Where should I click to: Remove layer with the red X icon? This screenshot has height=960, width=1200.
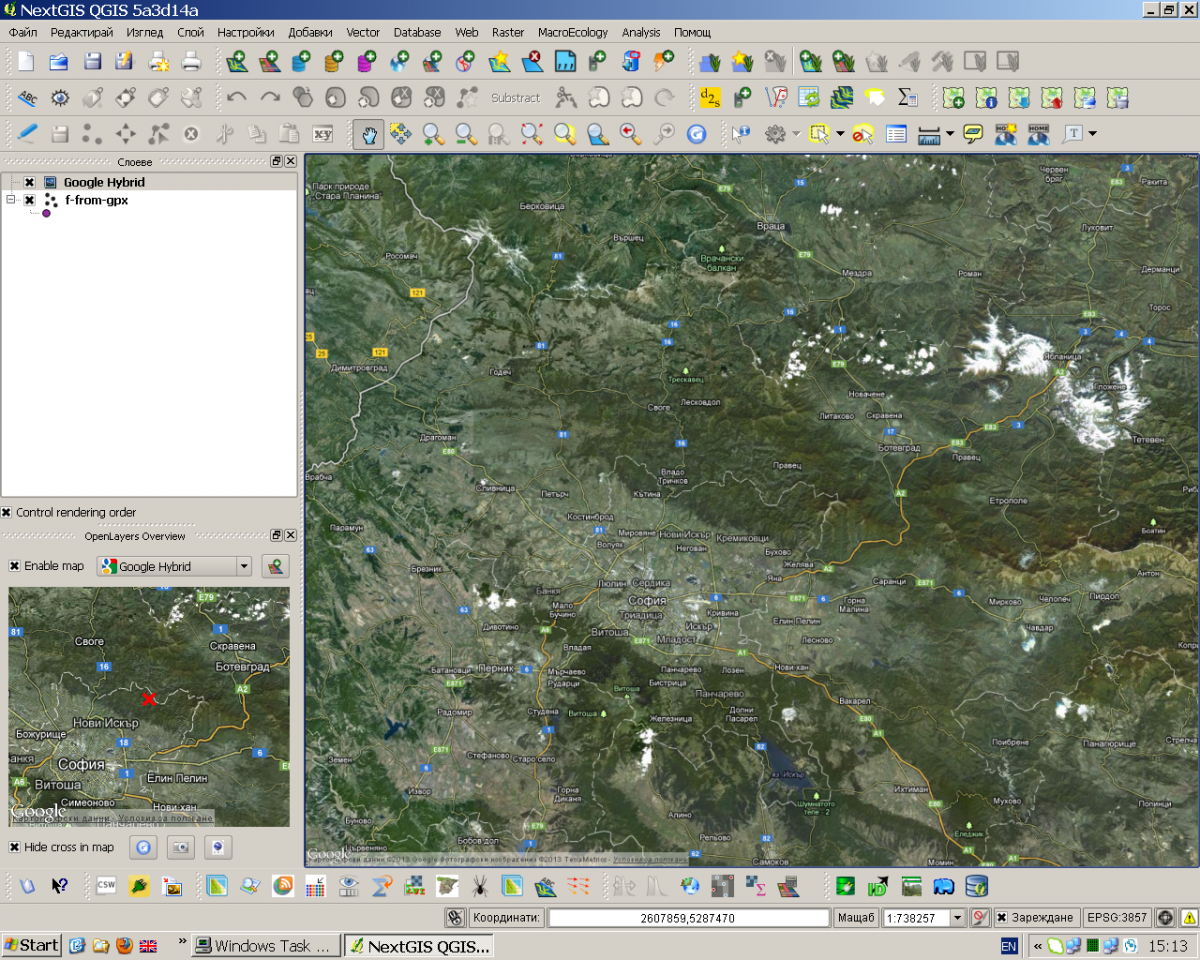click(x=532, y=62)
